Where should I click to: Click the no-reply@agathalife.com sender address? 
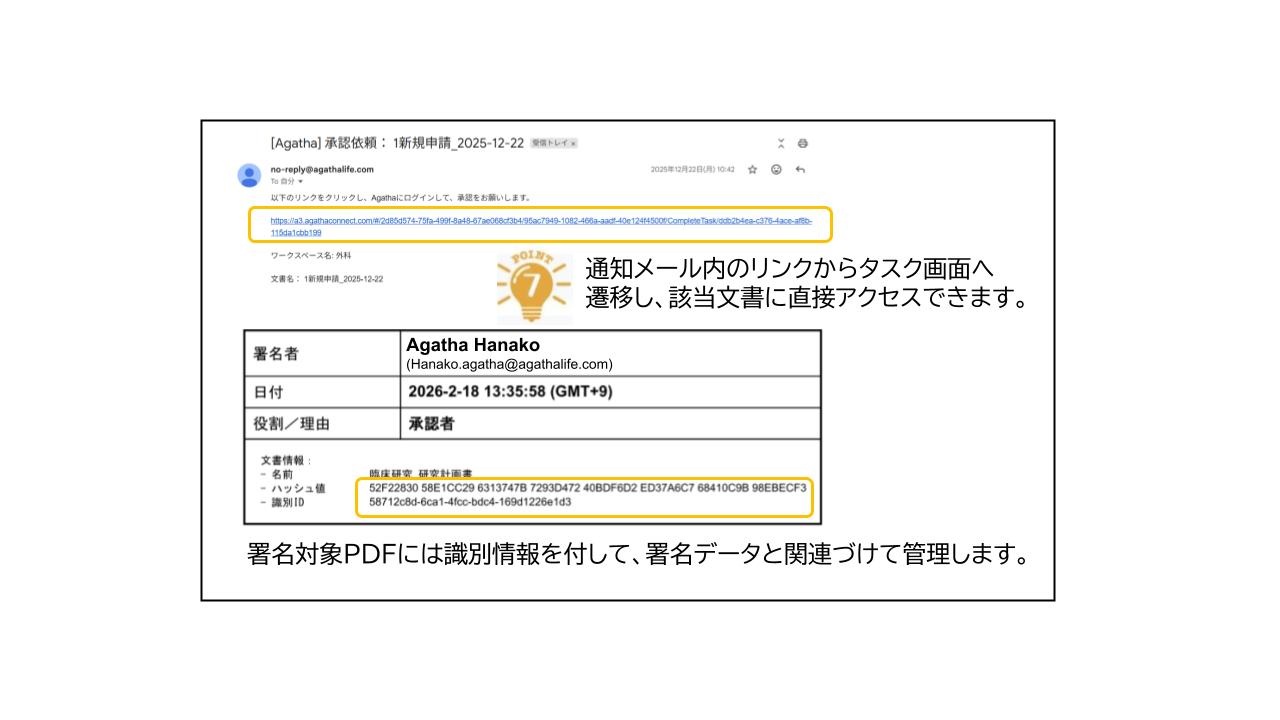pos(320,168)
